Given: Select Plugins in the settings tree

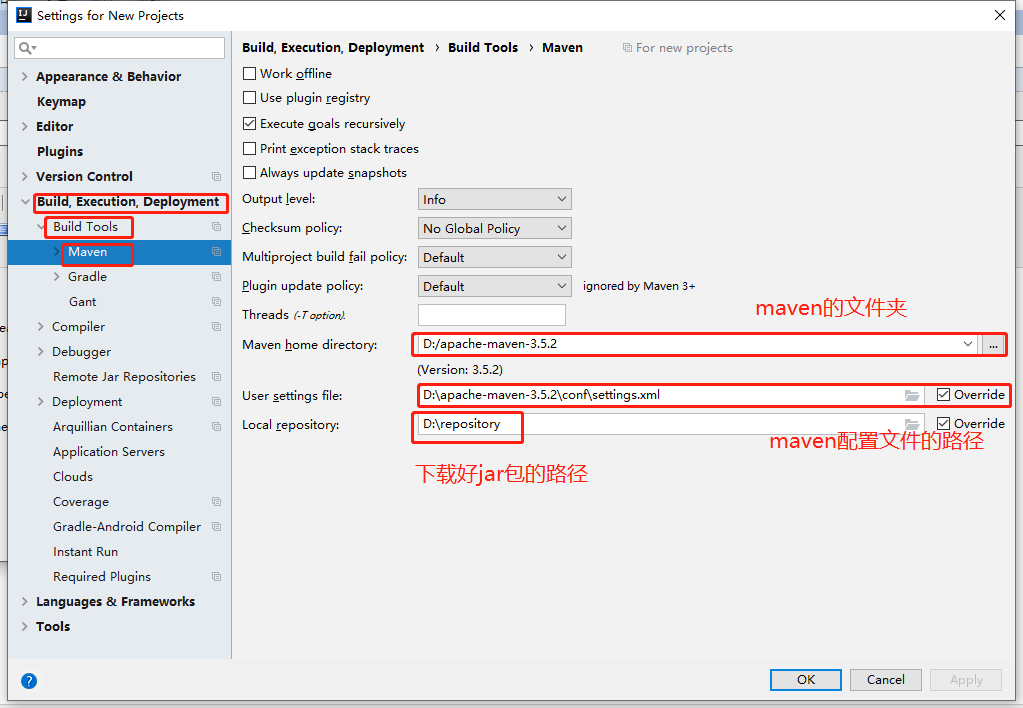Looking at the screenshot, I should point(60,151).
